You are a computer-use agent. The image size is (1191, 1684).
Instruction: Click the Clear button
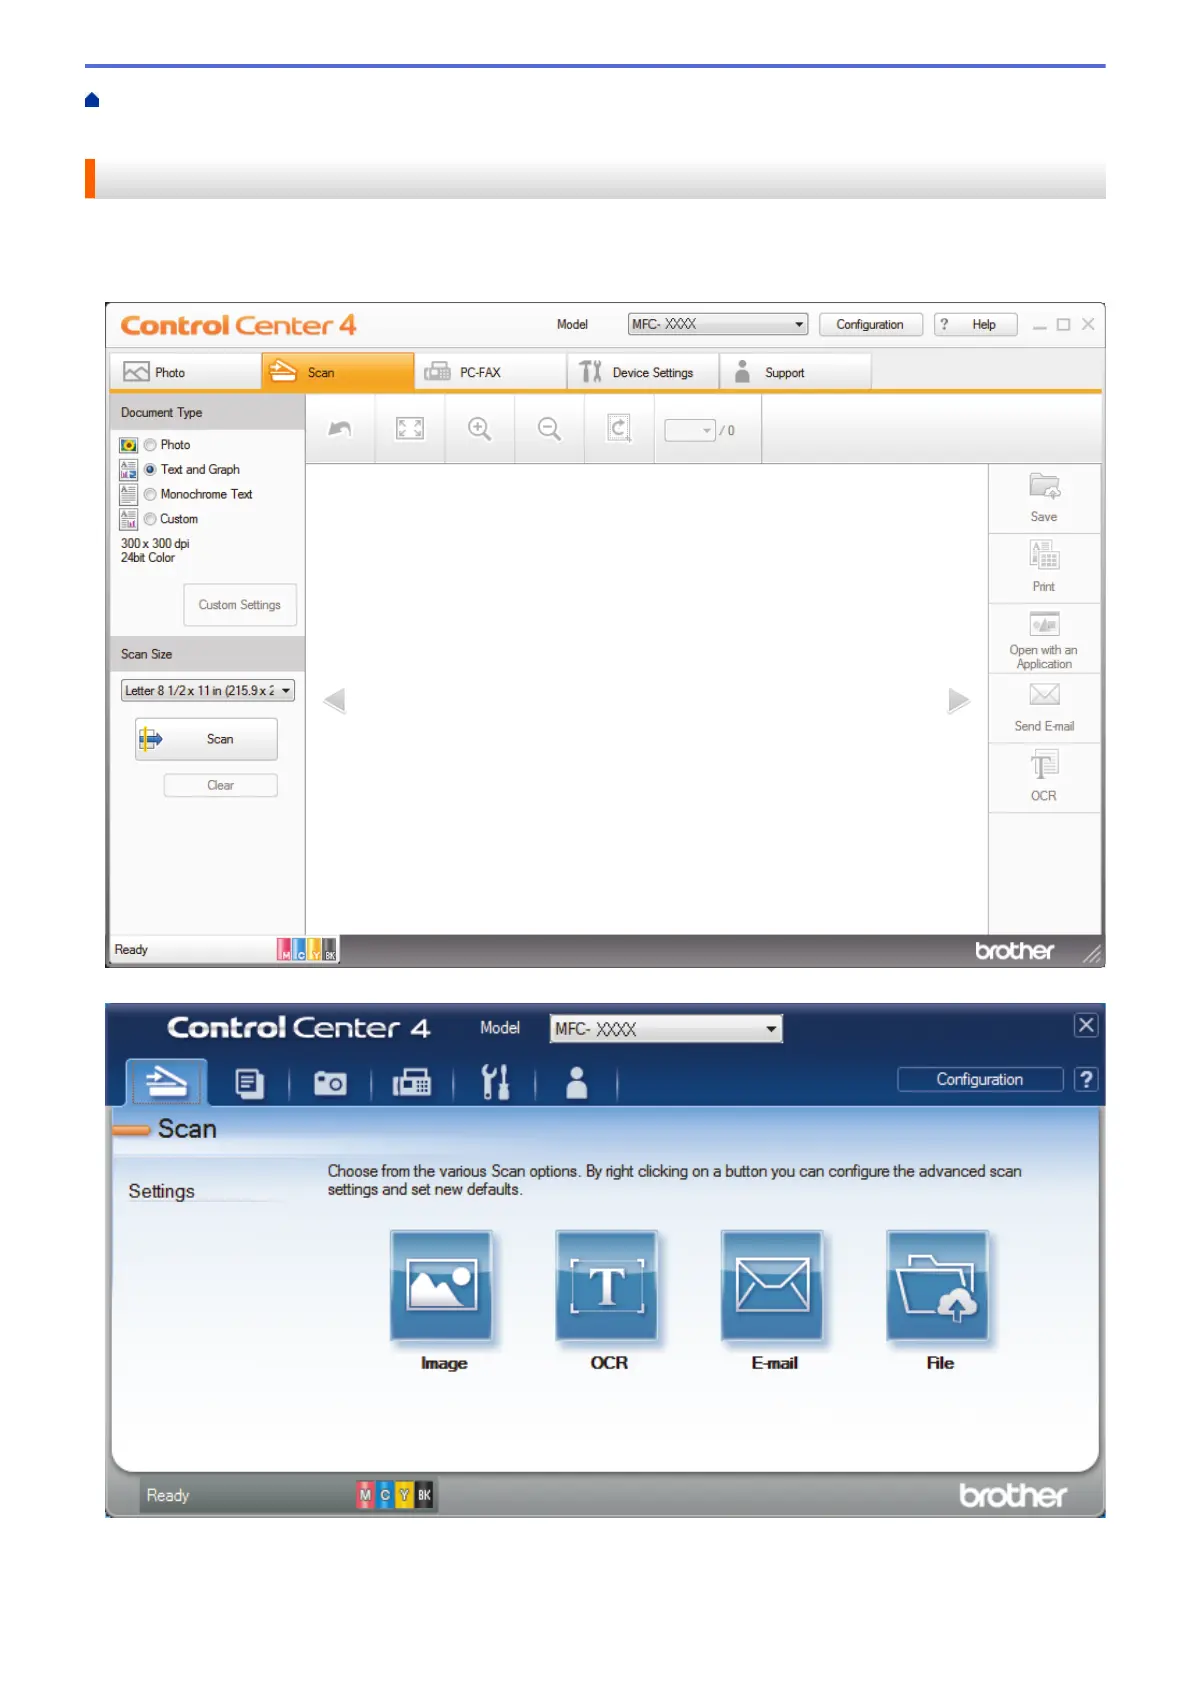pos(220,785)
